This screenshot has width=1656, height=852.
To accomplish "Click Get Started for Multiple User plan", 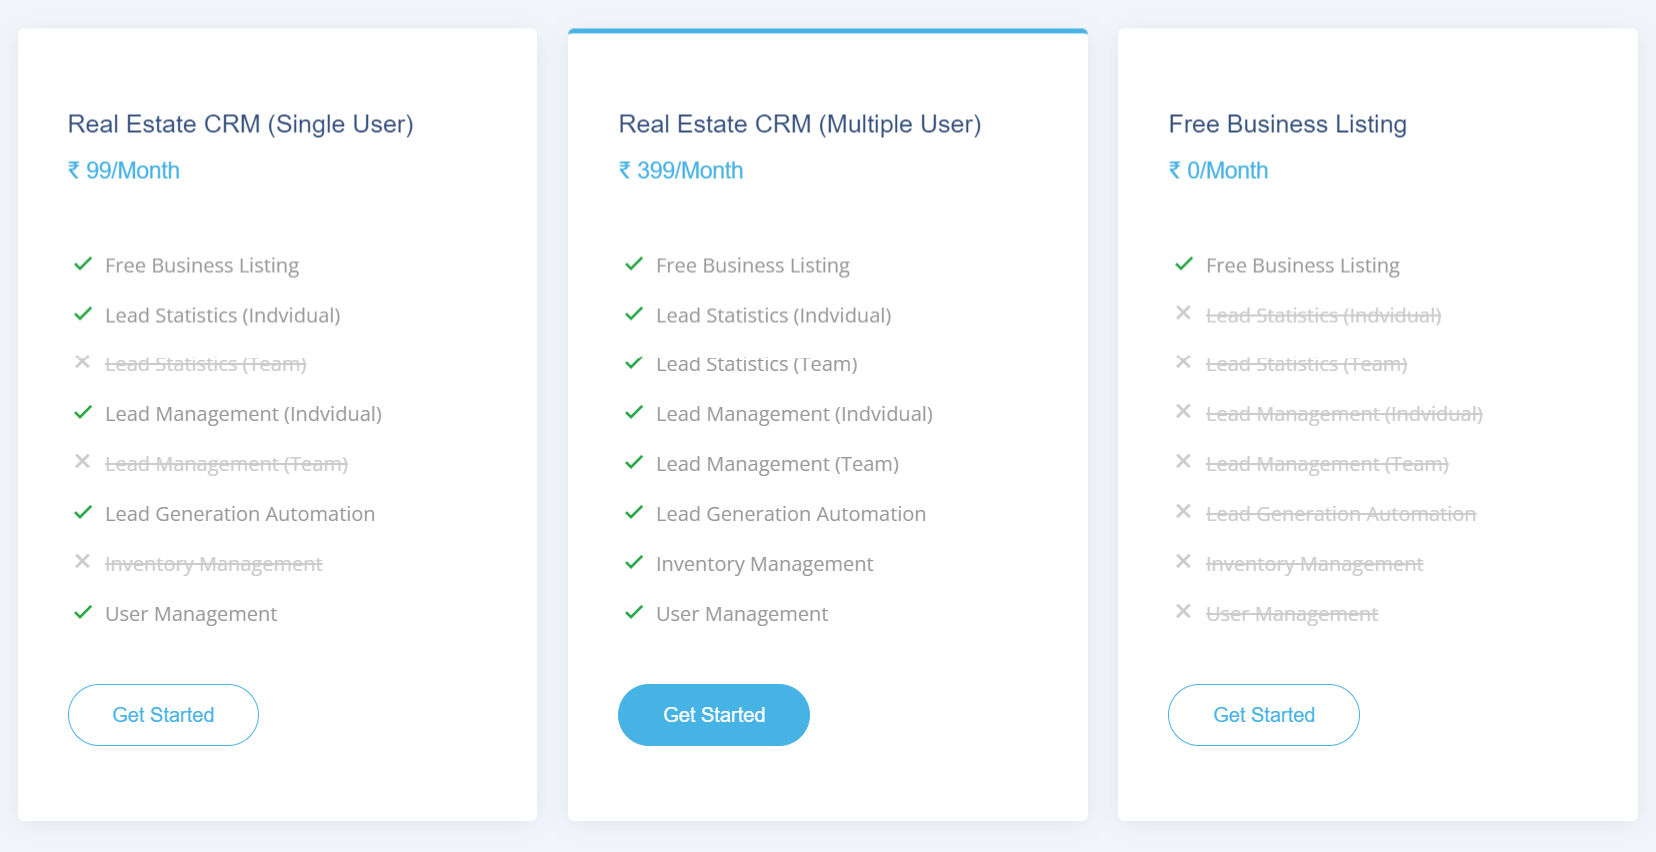I will pyautogui.click(x=714, y=715).
